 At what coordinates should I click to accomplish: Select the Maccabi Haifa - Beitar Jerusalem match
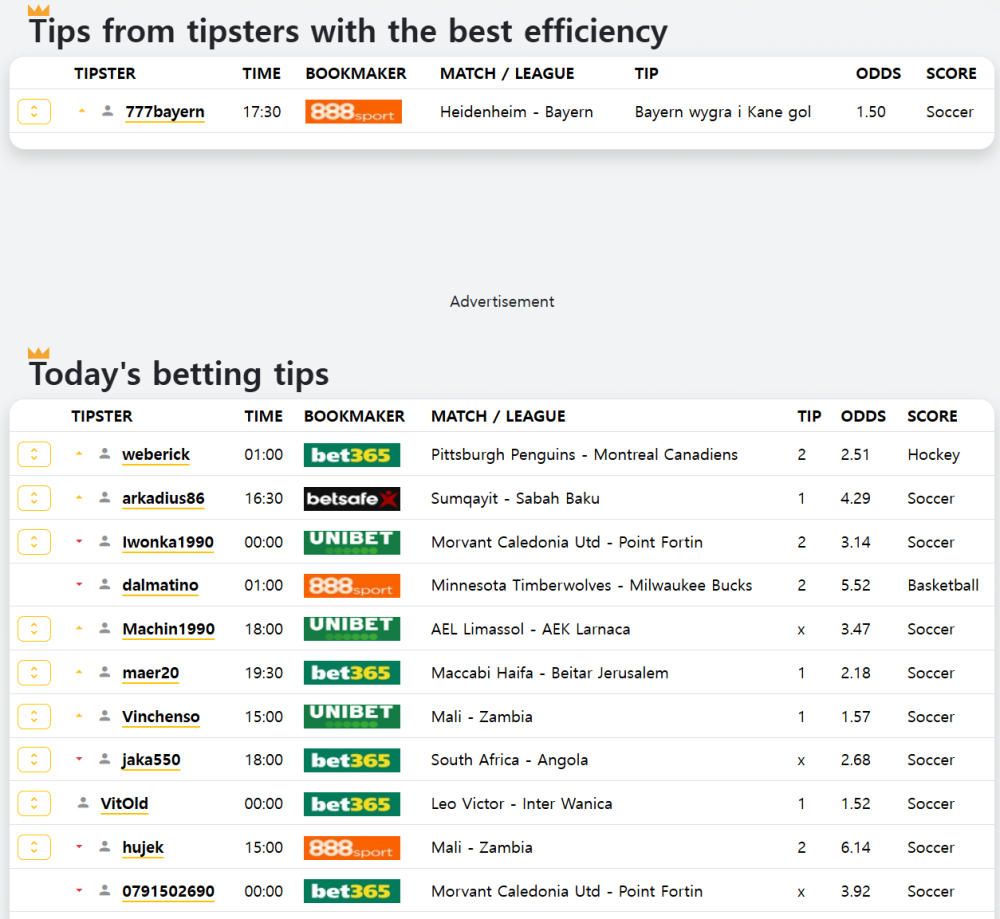pyautogui.click(x=550, y=673)
